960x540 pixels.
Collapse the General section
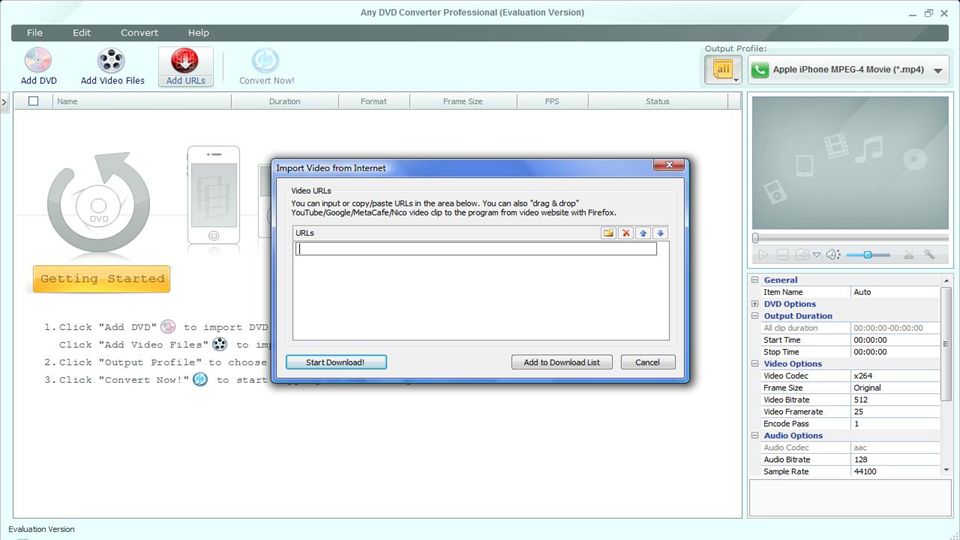[x=755, y=280]
